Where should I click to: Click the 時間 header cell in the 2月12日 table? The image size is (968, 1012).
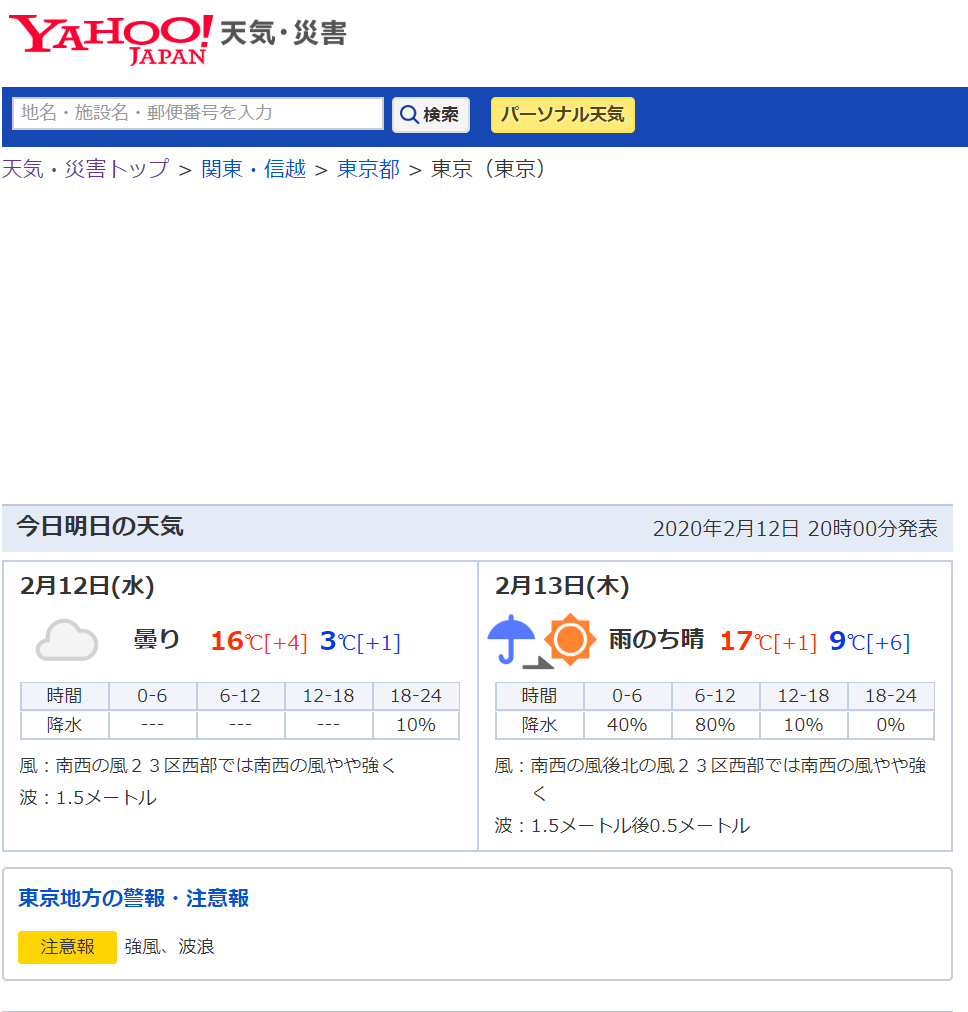click(x=65, y=696)
